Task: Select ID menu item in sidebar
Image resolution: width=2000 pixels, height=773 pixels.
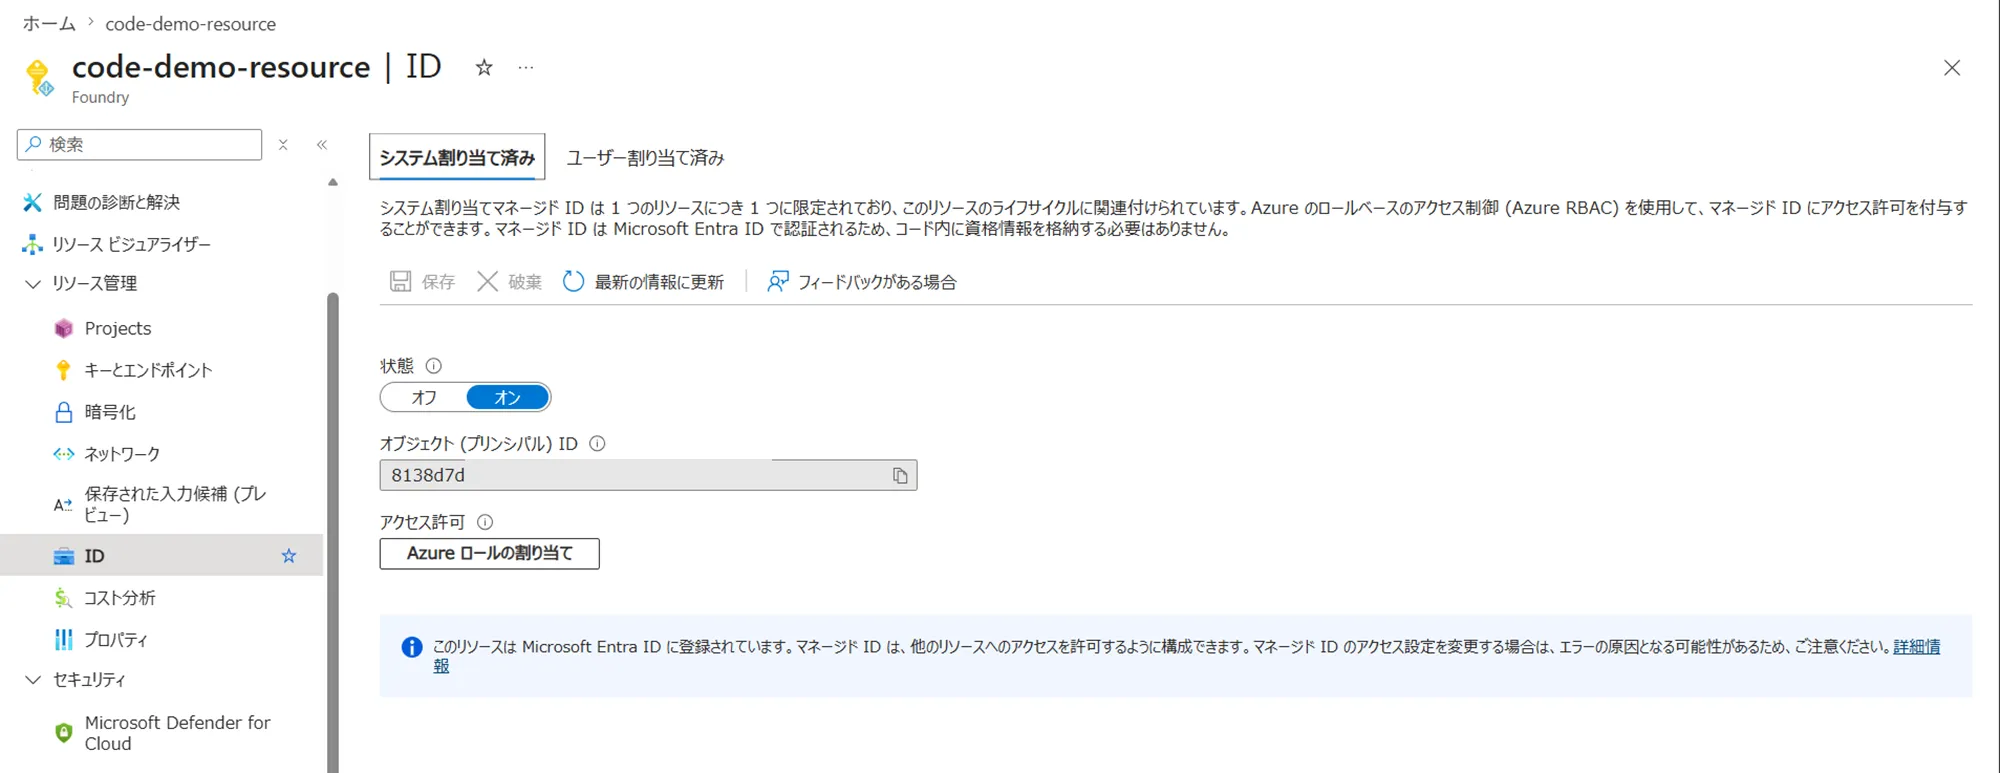Action: (x=162, y=555)
